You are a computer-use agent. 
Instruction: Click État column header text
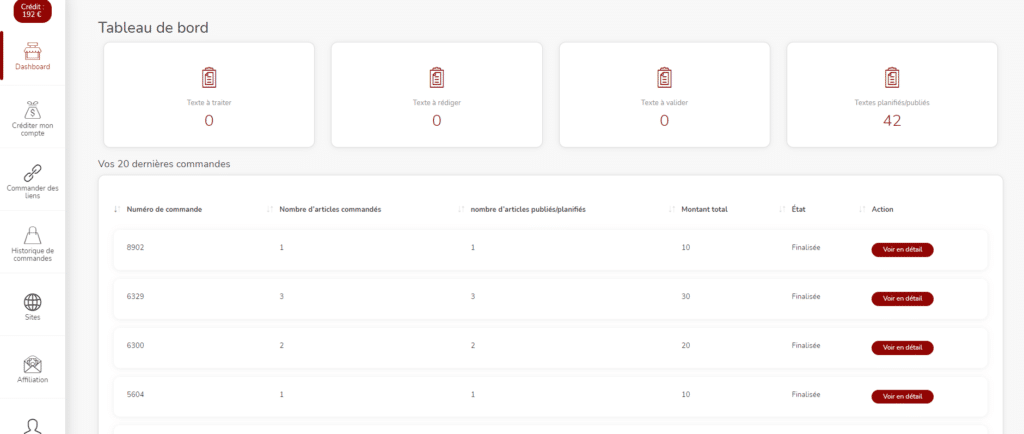click(x=799, y=209)
